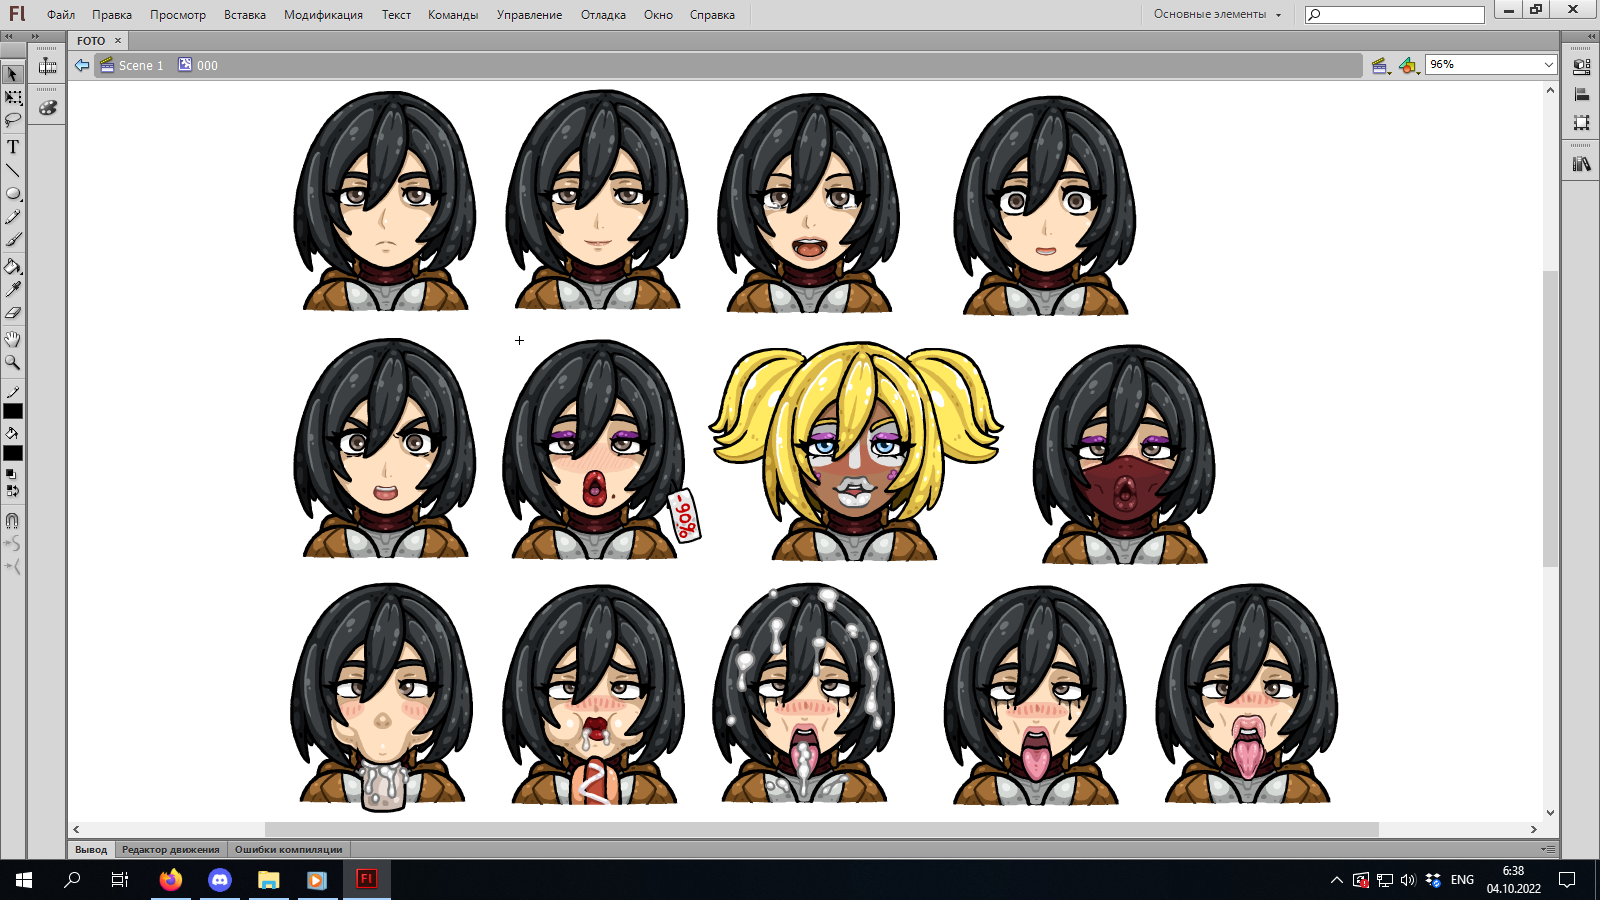
Task: Open Firefox from the taskbar
Action: (x=171, y=880)
